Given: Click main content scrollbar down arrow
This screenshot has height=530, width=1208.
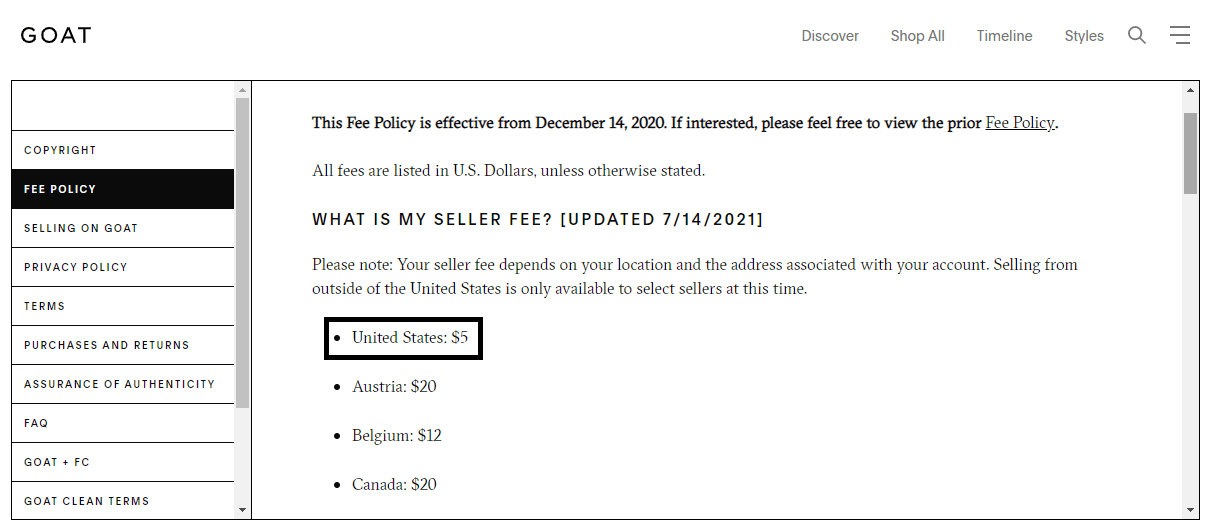Looking at the screenshot, I should pos(1190,510).
